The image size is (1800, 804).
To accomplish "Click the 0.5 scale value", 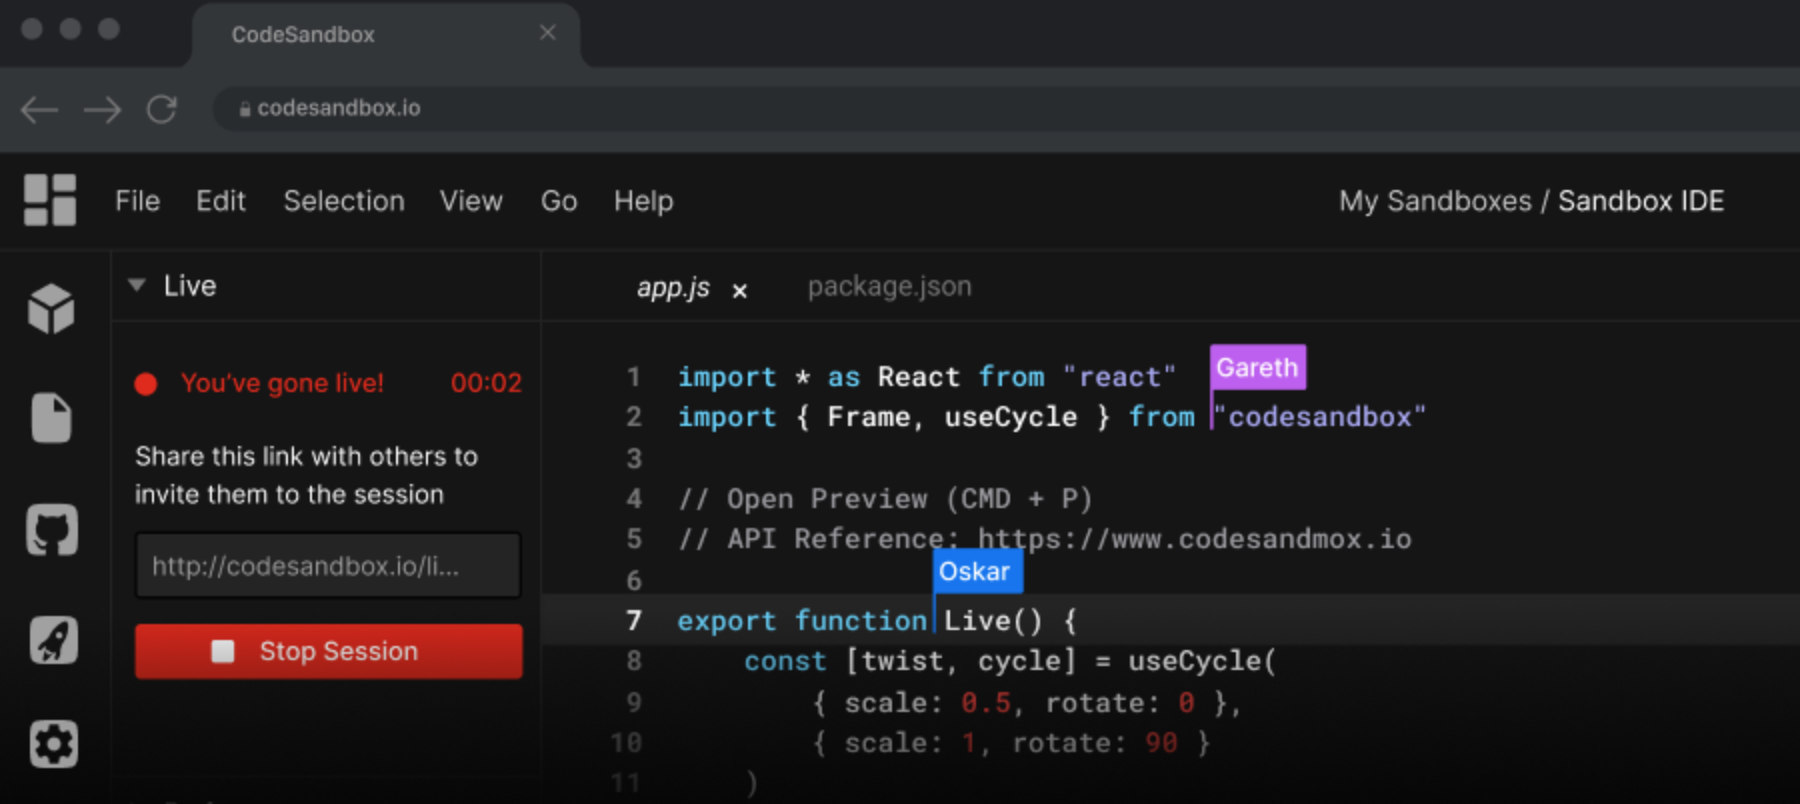I will pos(986,703).
